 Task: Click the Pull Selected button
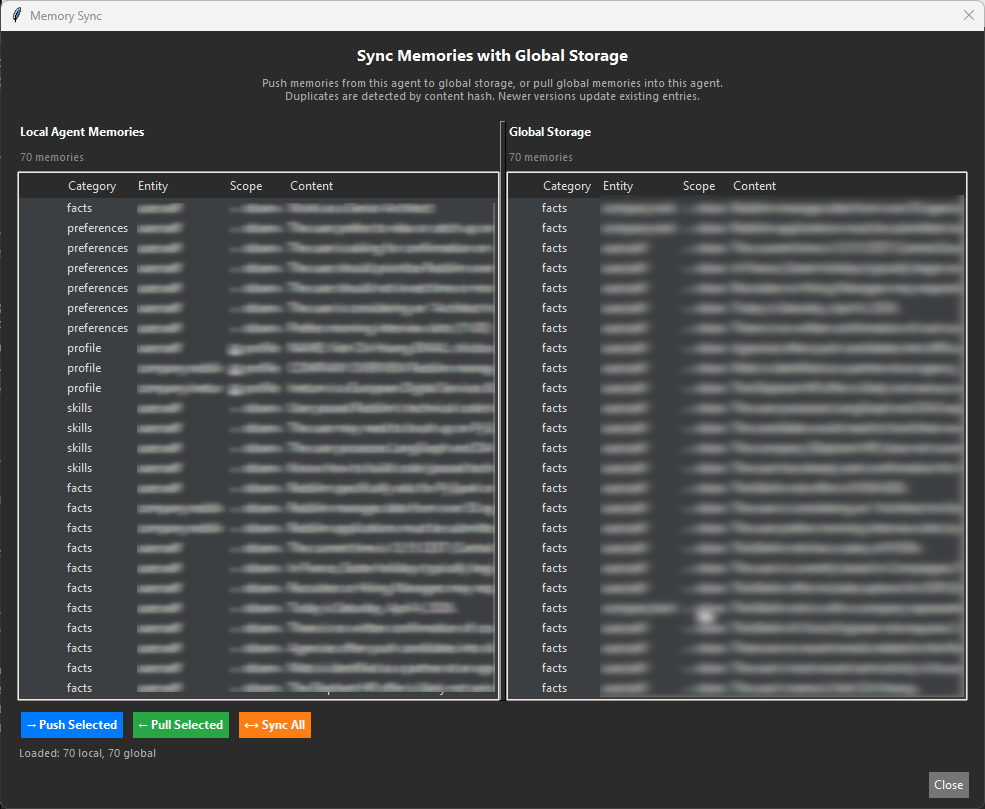[180, 724]
